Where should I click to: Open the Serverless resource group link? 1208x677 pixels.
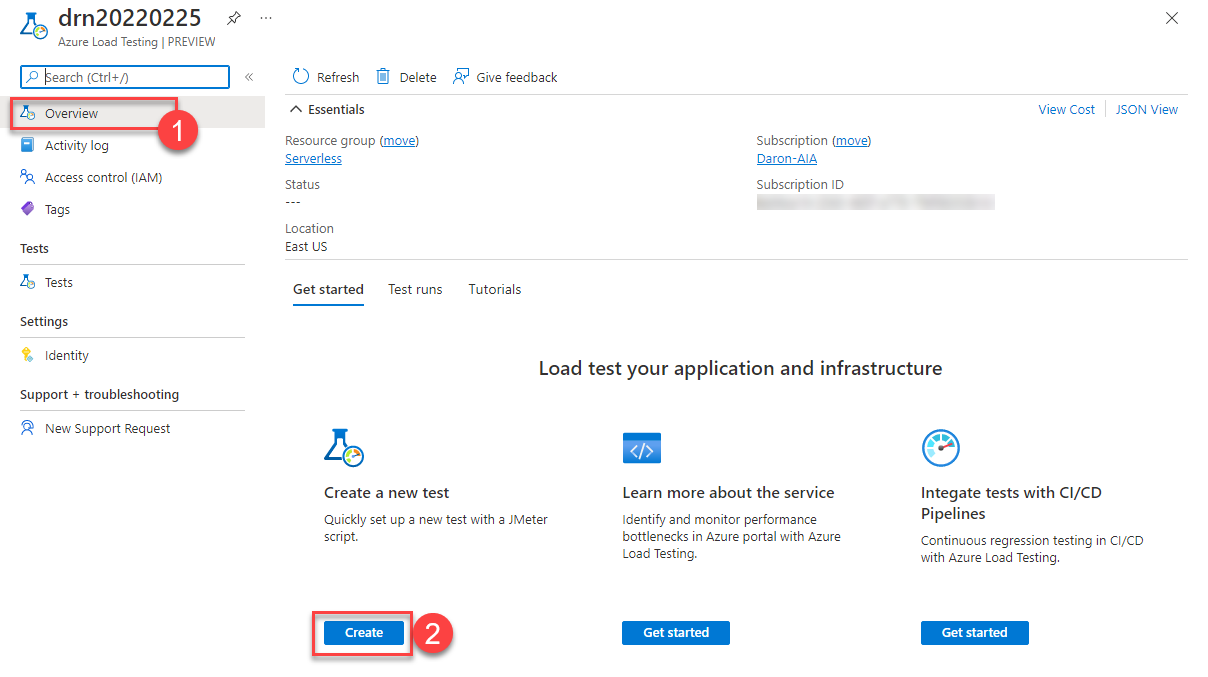point(313,158)
